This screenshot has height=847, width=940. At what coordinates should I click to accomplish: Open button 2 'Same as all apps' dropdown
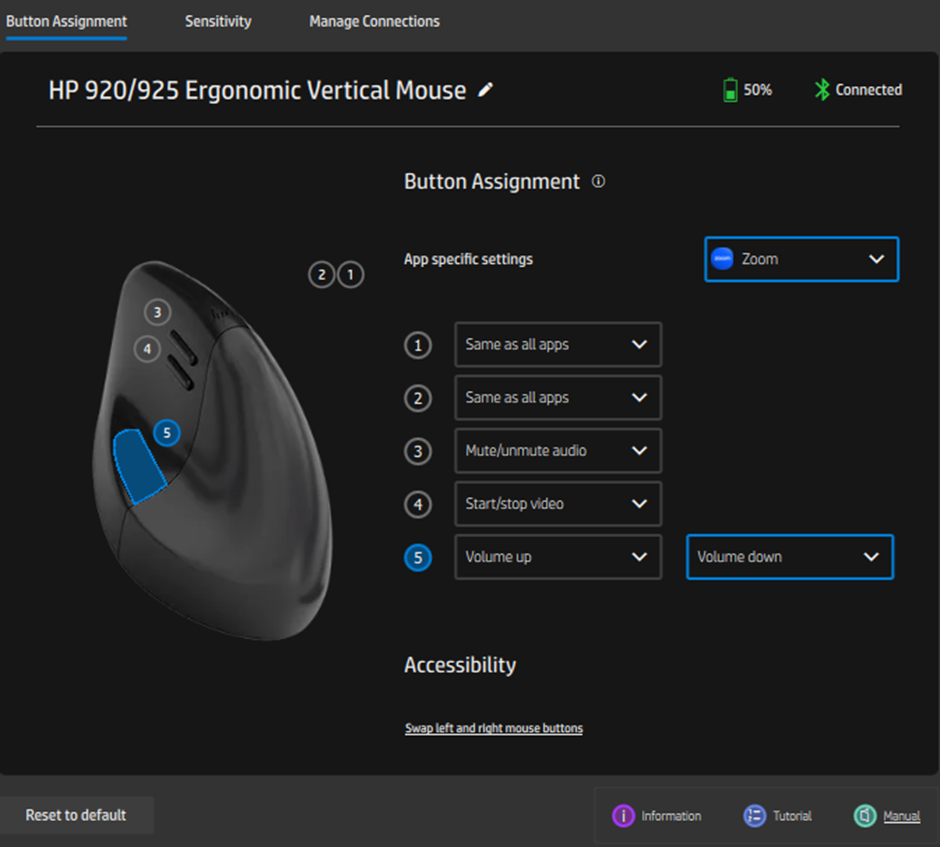[558, 397]
